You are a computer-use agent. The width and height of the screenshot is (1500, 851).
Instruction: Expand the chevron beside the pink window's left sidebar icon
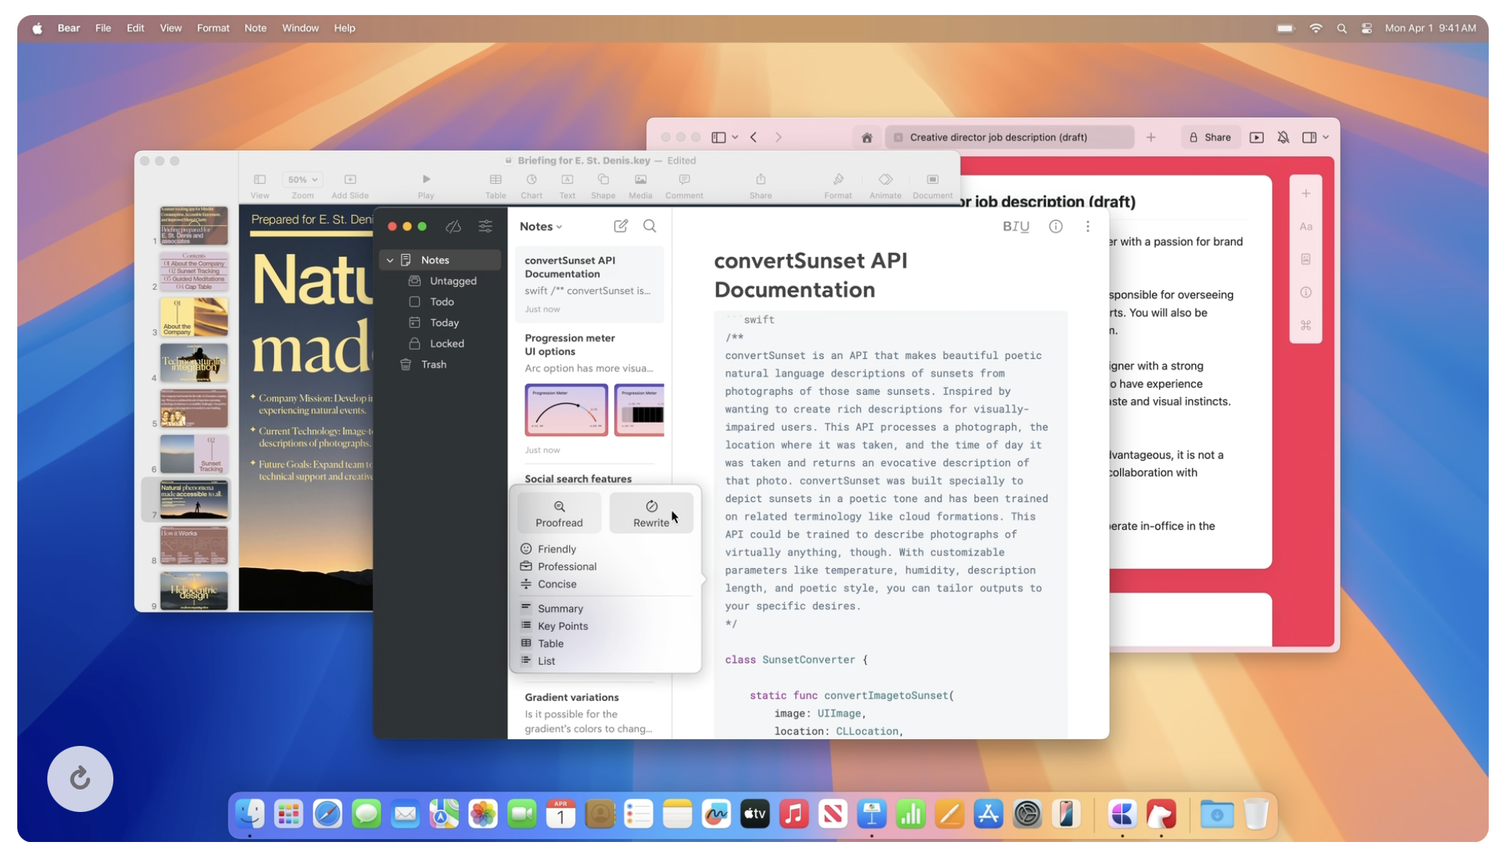pos(735,137)
